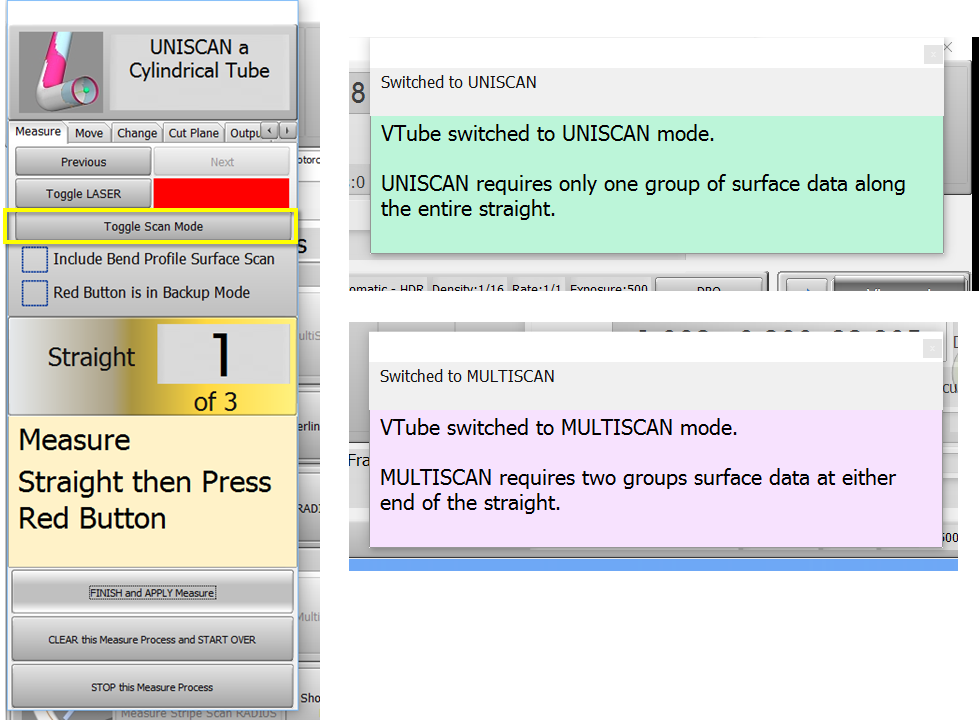Image resolution: width=979 pixels, height=720 pixels.
Task: Go to the Cut Plane tab
Action: pyautogui.click(x=193, y=133)
